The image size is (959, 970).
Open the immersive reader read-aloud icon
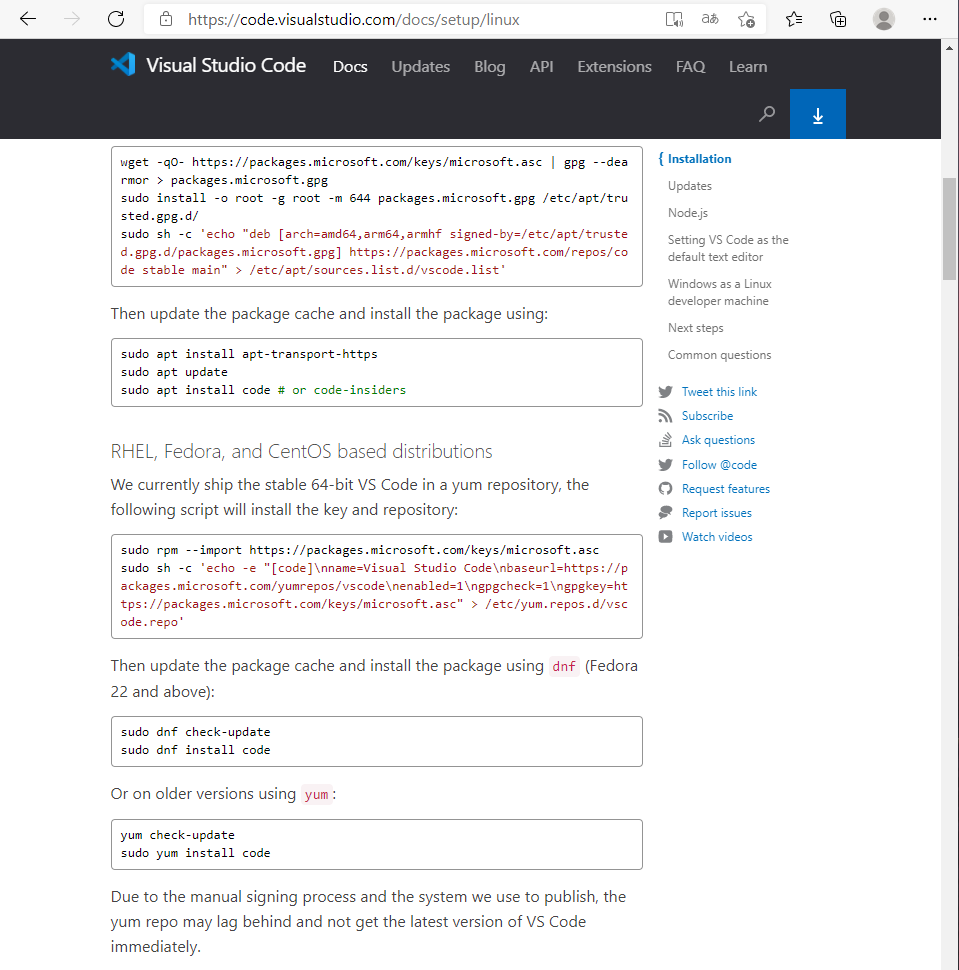(674, 19)
